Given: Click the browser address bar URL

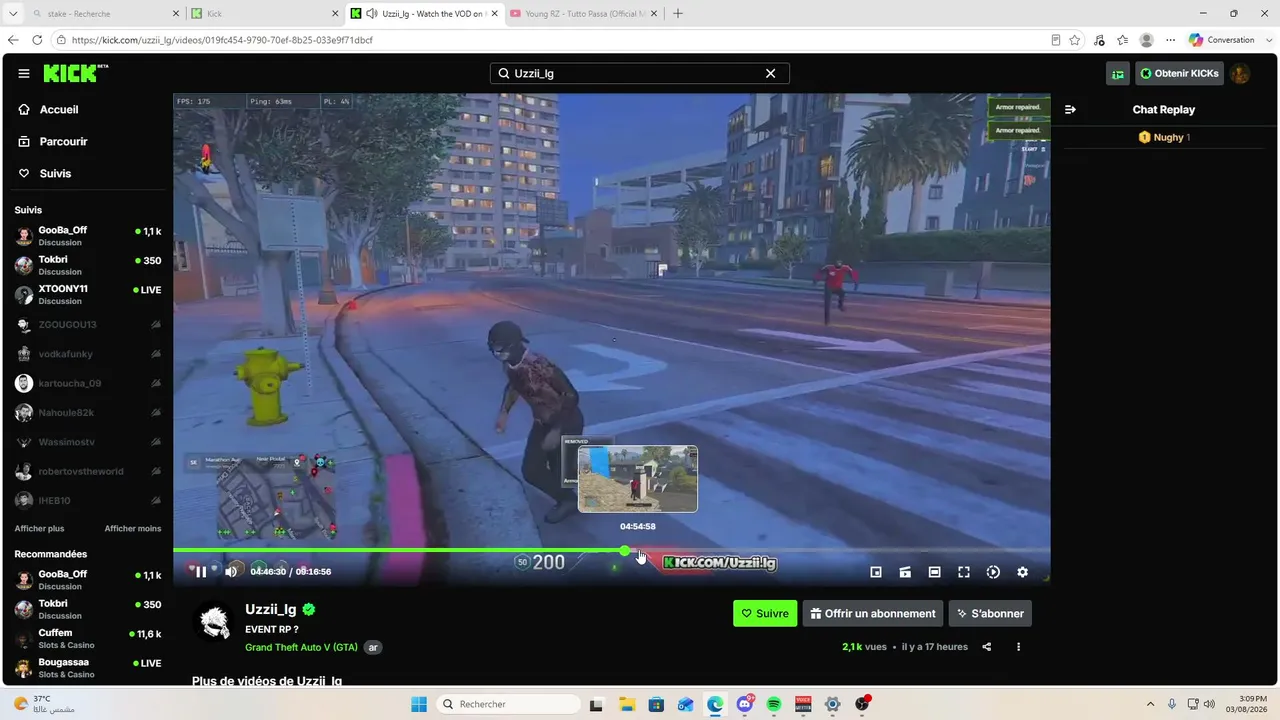Looking at the screenshot, I should point(222,40).
